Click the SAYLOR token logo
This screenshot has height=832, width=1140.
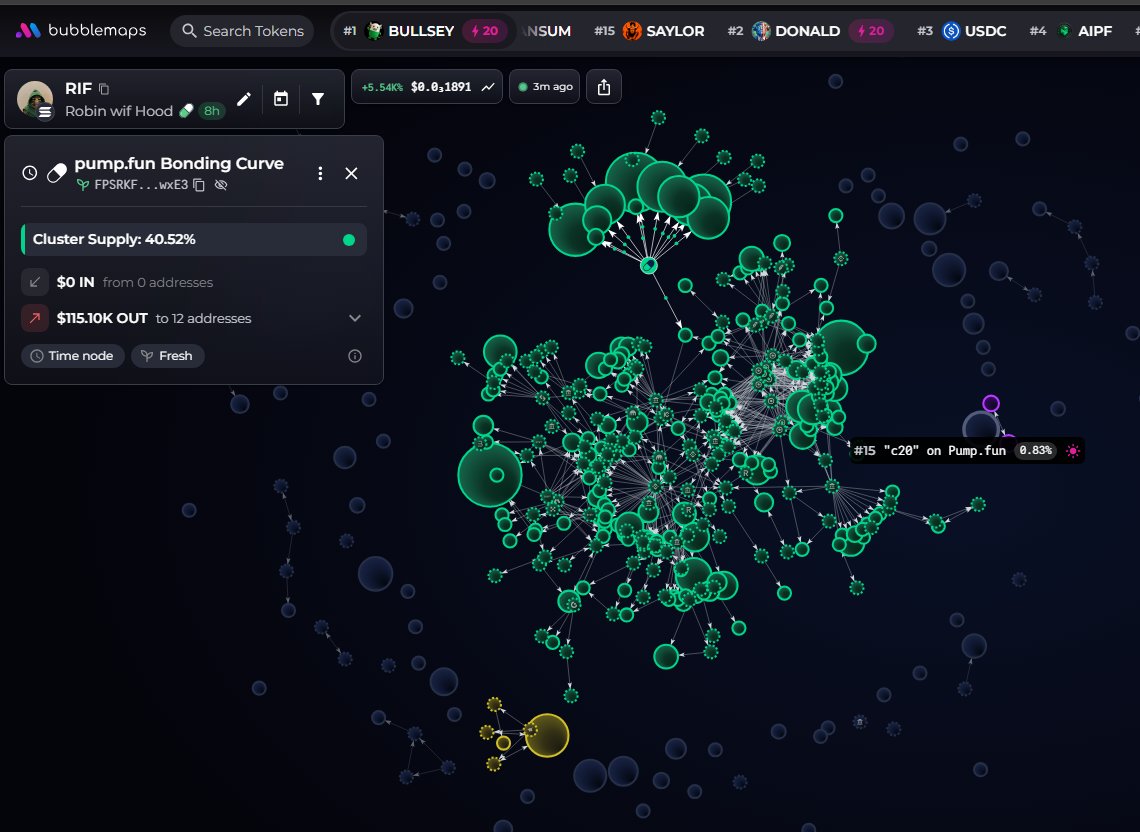tap(632, 31)
